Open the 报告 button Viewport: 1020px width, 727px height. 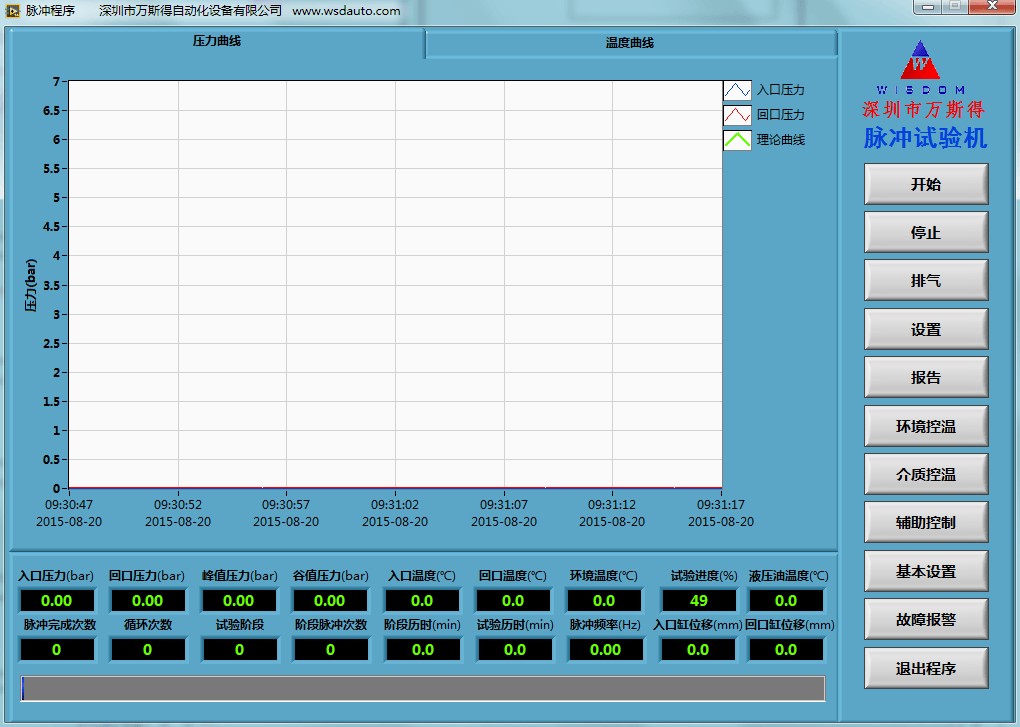[926, 378]
